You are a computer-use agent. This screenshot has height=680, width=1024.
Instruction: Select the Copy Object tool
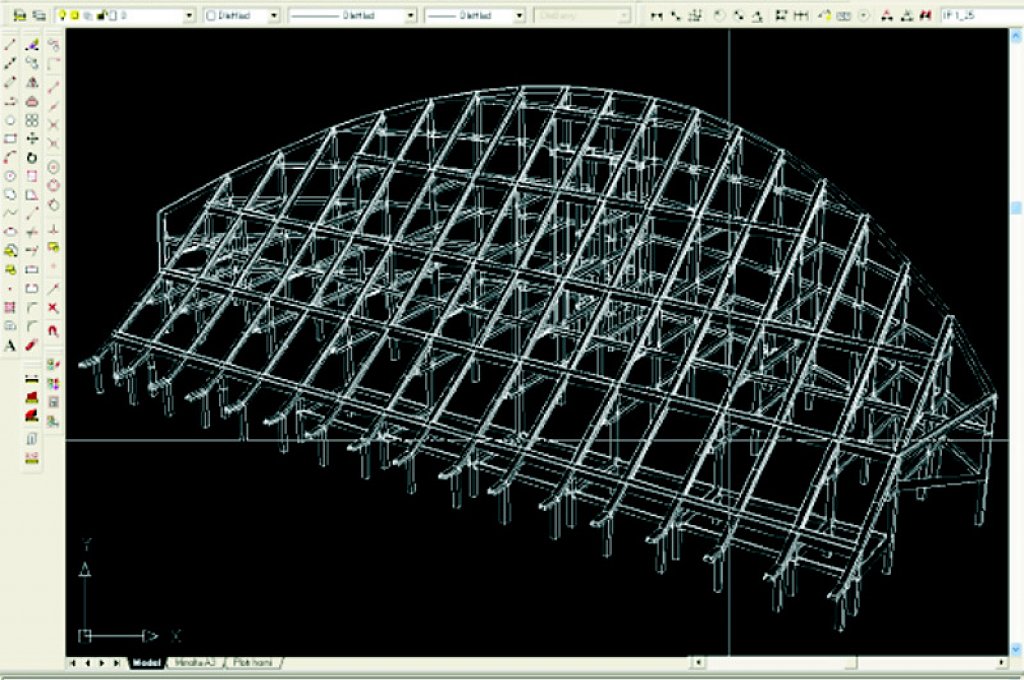[x=32, y=63]
